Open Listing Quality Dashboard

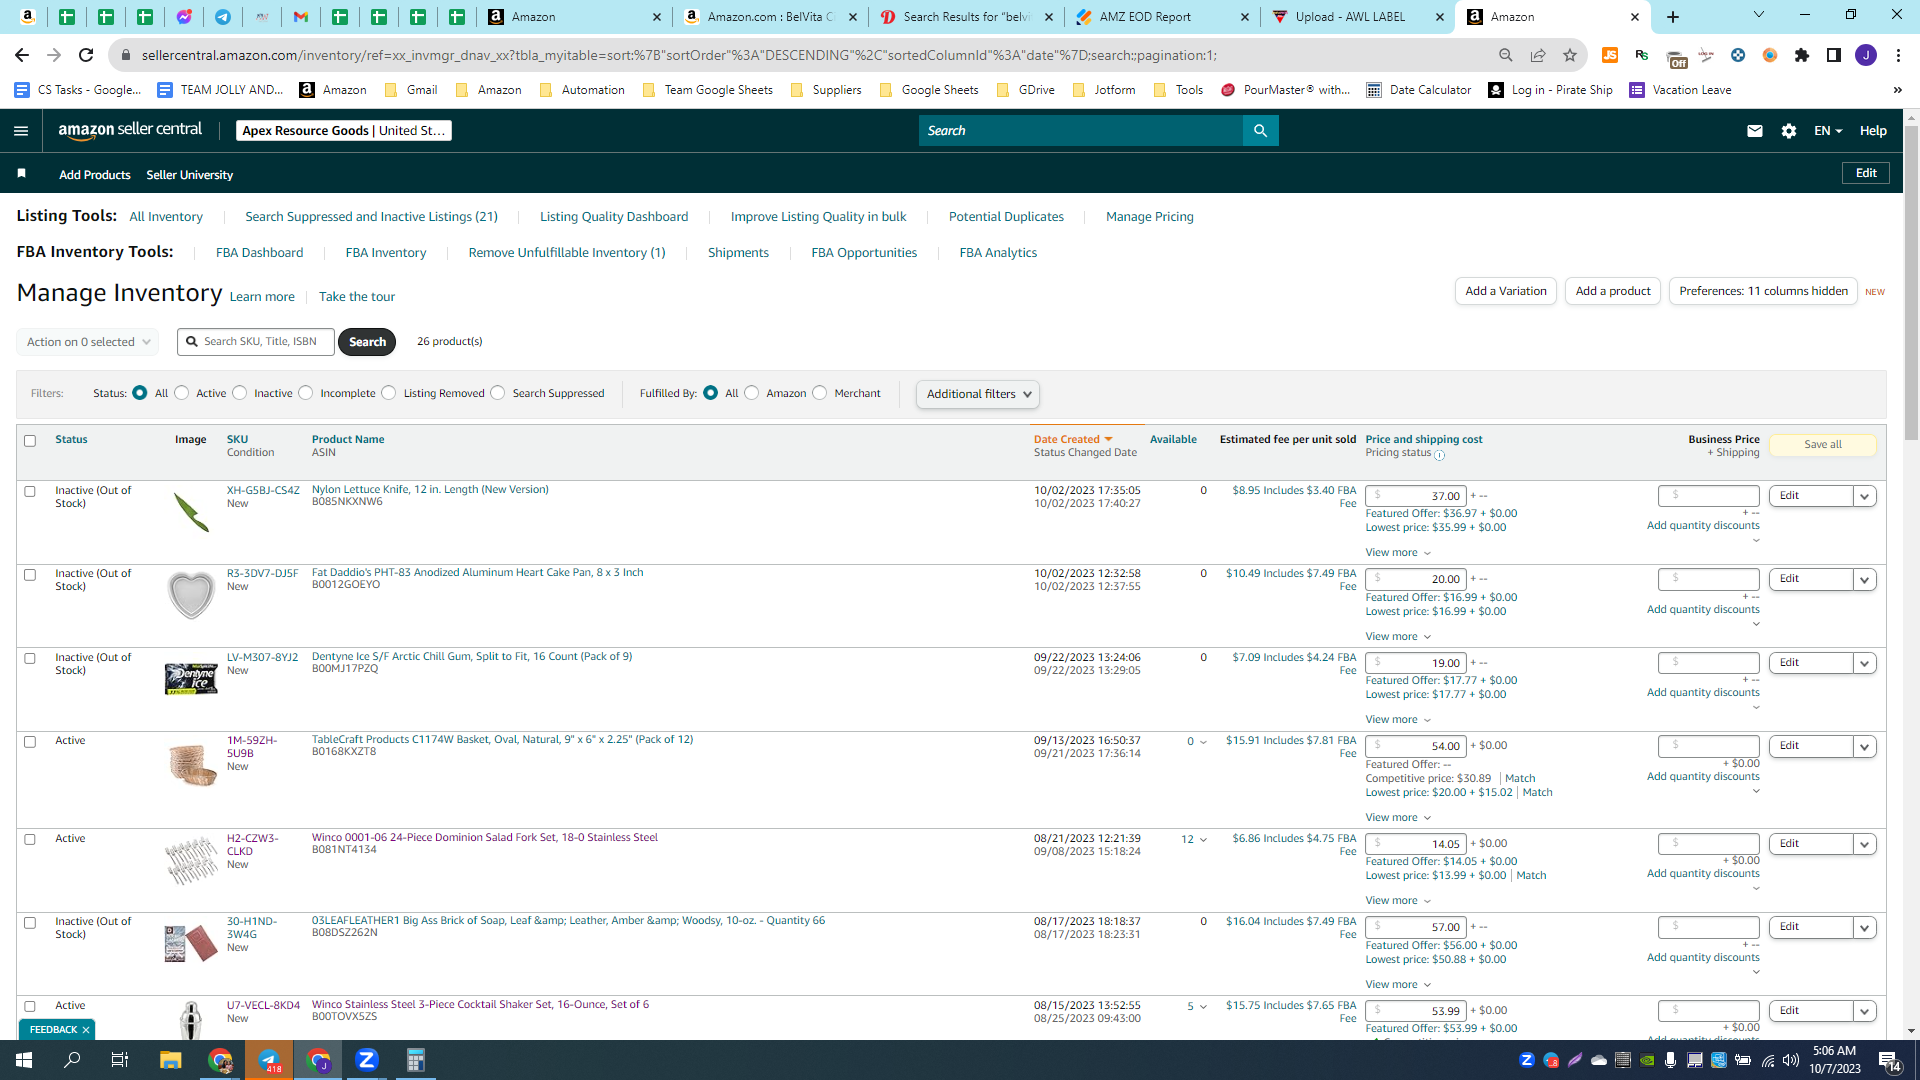pyautogui.click(x=614, y=217)
